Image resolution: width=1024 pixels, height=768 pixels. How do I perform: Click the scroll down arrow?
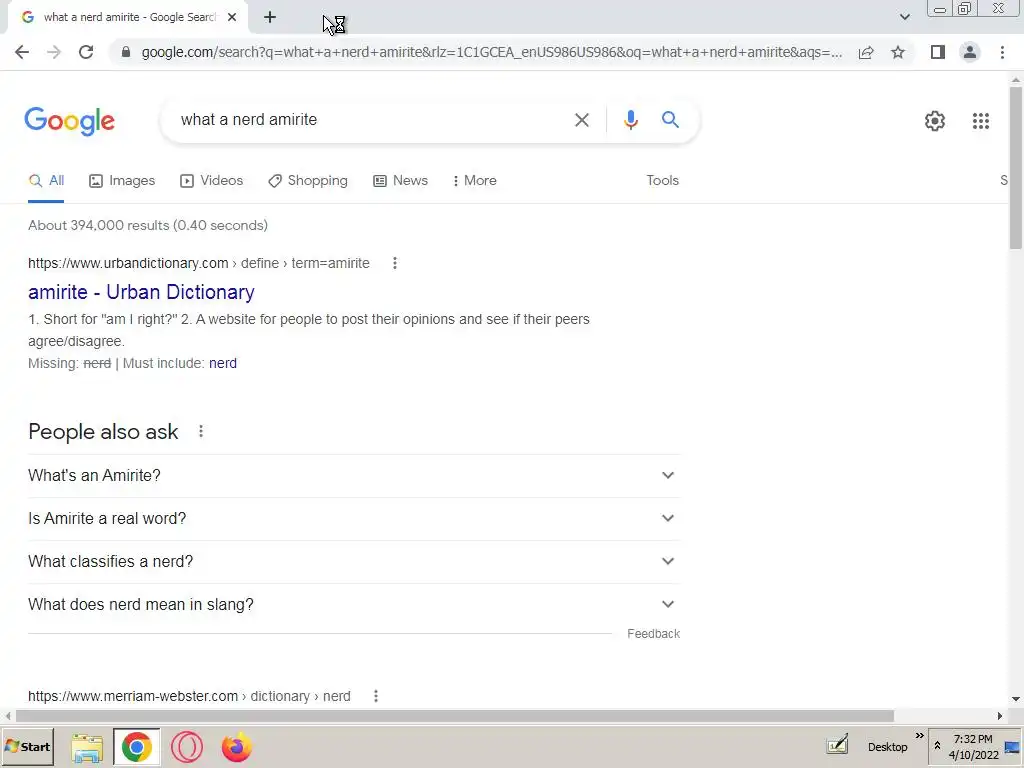click(x=1016, y=699)
